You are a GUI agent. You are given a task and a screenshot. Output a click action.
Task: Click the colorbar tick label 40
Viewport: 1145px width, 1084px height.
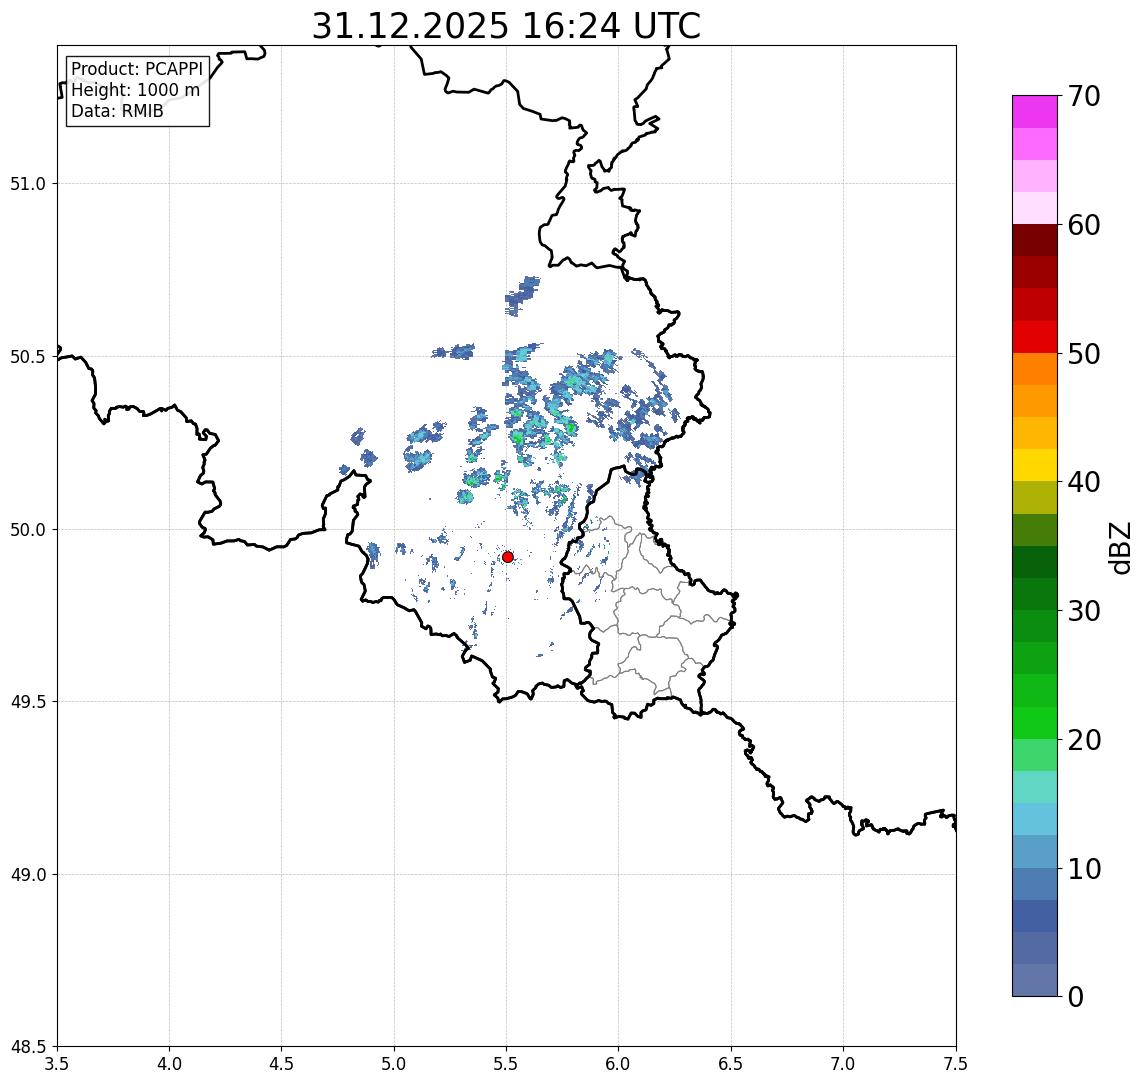(x=1084, y=482)
